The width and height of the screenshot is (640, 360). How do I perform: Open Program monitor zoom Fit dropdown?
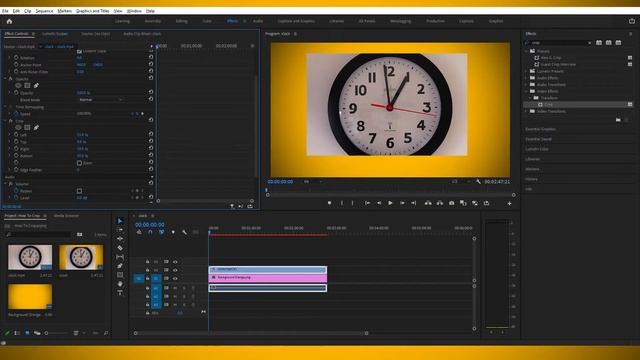coord(312,182)
